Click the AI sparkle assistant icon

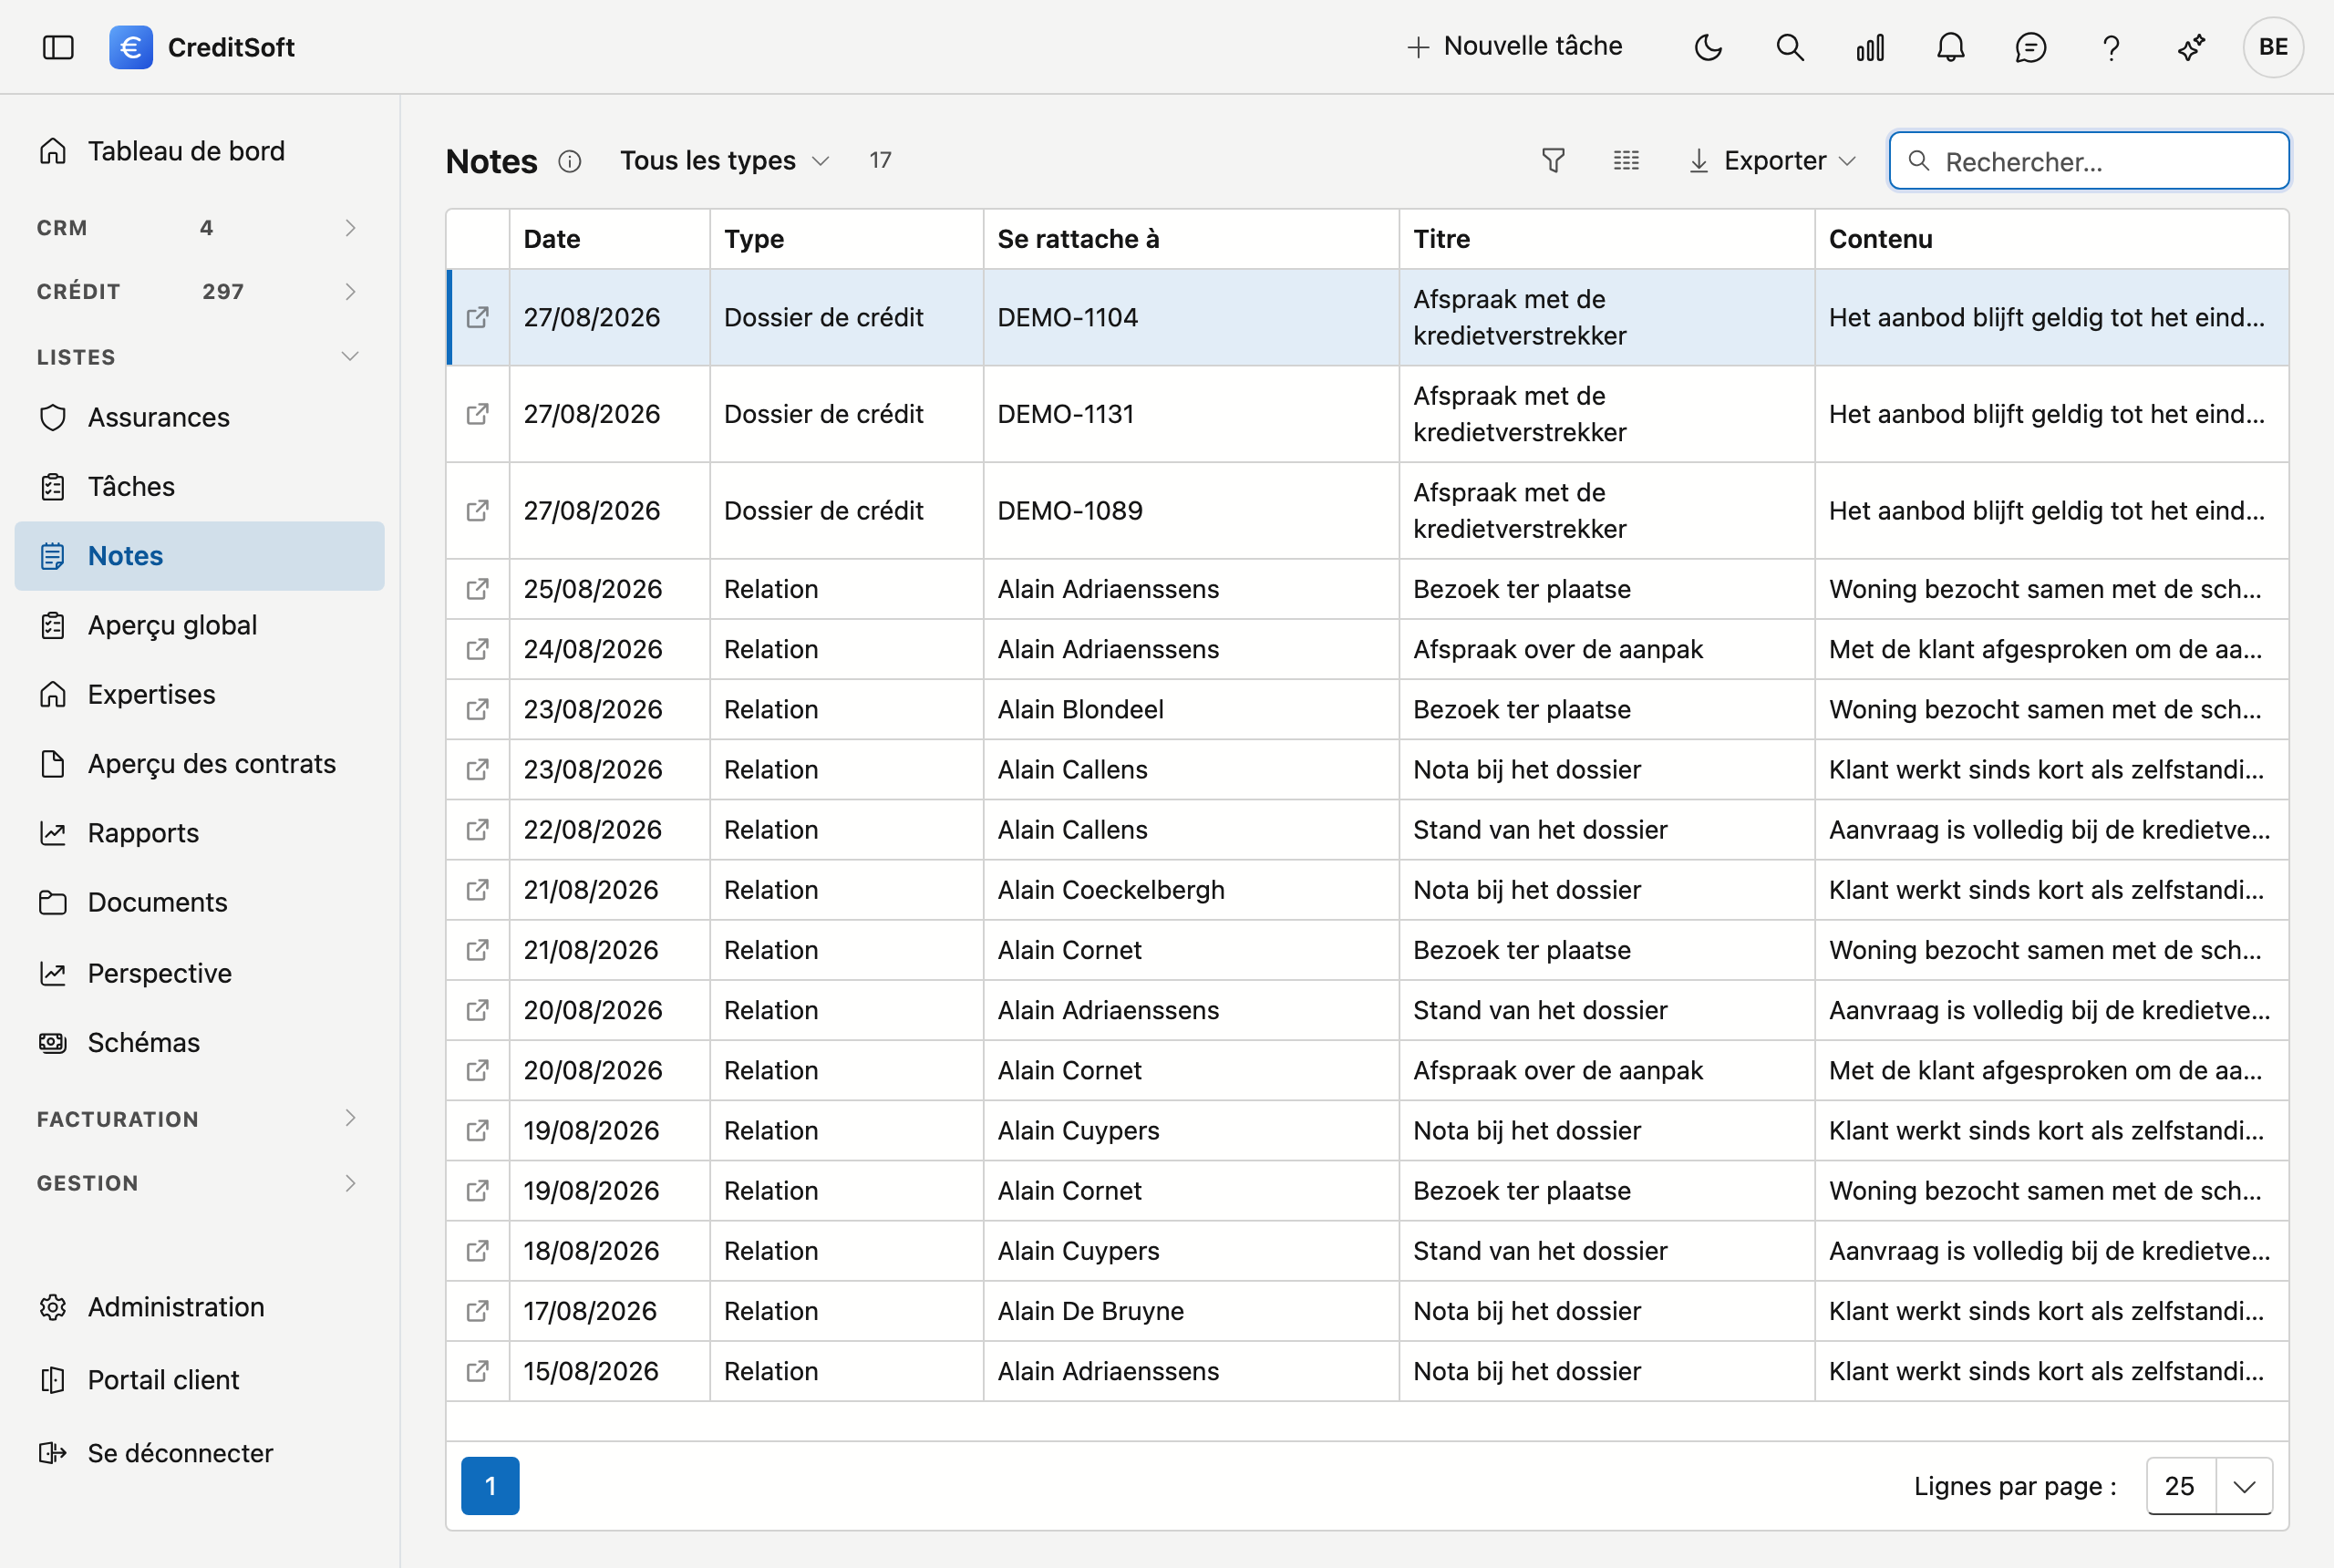(x=2191, y=47)
